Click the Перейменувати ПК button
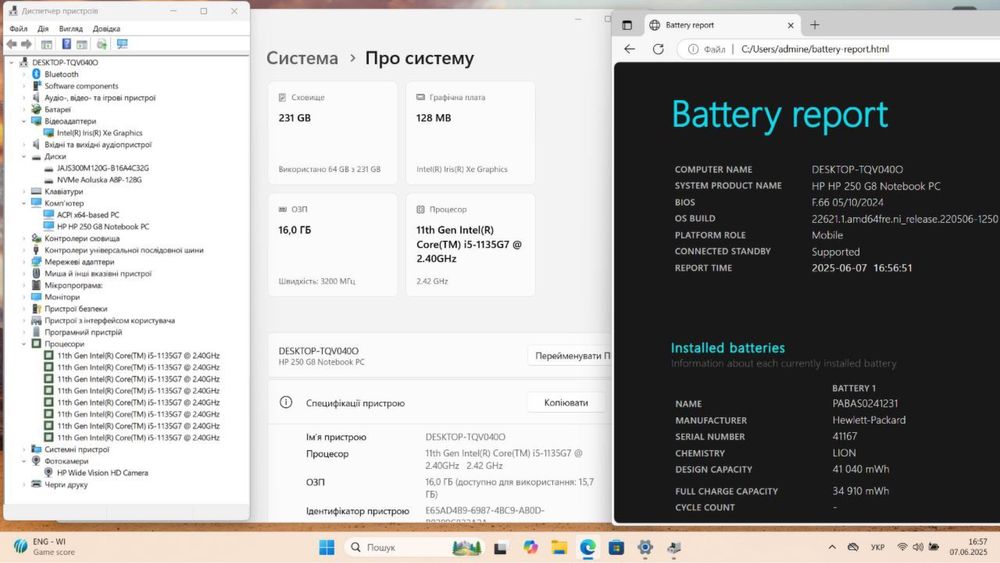The width and height of the screenshot is (1000, 563). coord(570,356)
